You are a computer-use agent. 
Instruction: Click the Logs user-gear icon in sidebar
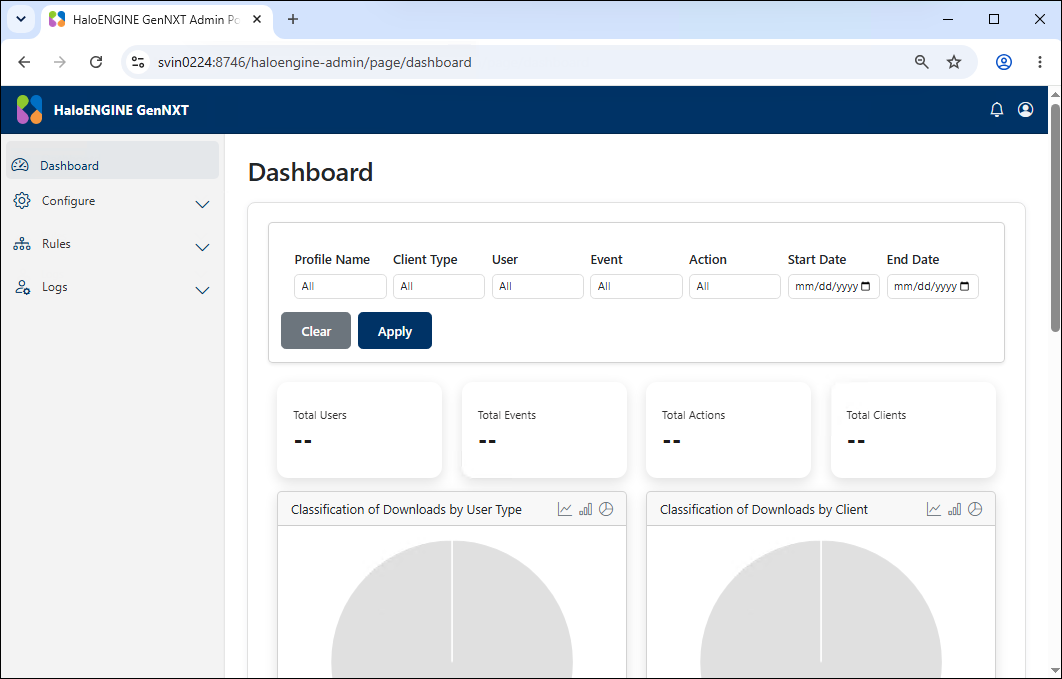(22, 287)
